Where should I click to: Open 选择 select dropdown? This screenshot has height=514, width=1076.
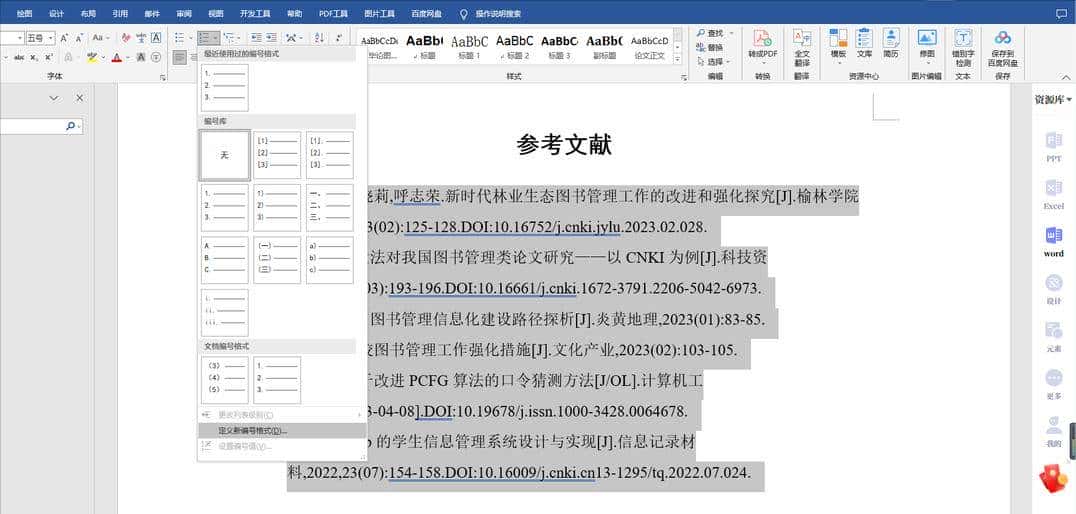click(x=713, y=62)
